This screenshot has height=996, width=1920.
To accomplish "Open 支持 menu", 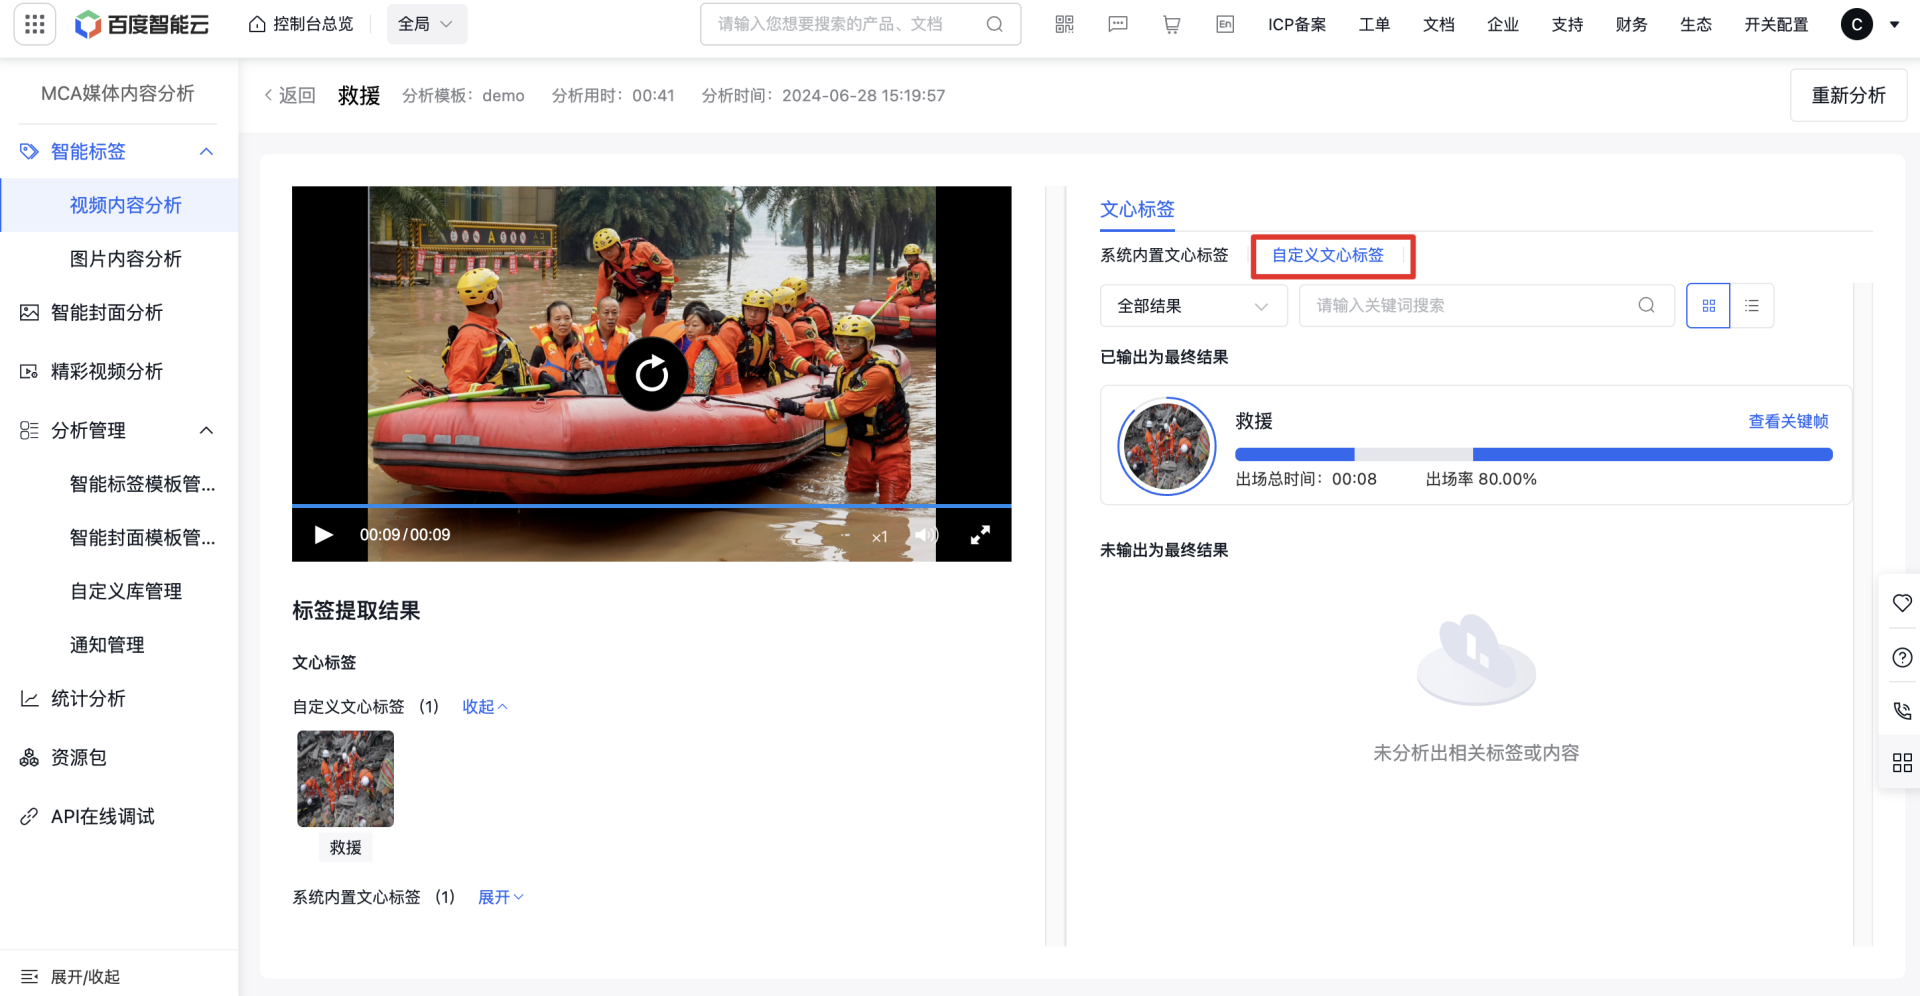I will click(x=1567, y=24).
